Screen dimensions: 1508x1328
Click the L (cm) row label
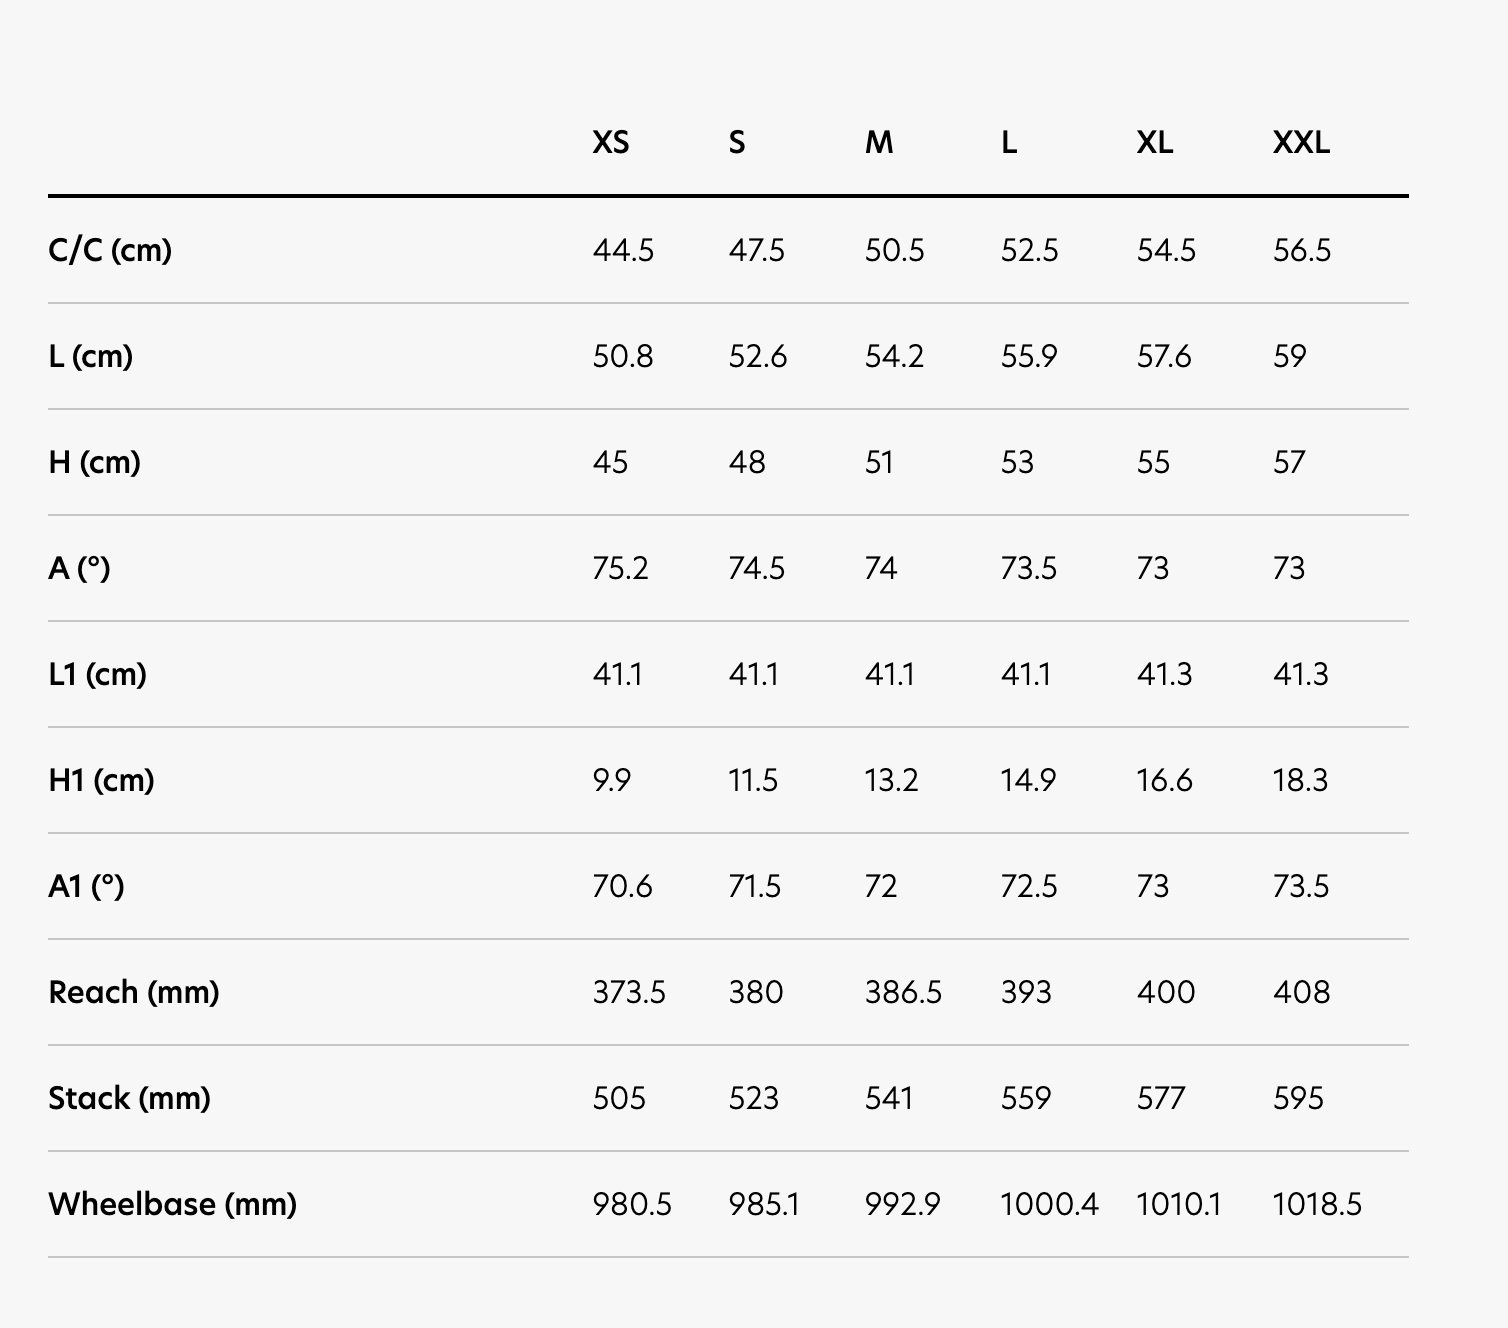click(91, 356)
